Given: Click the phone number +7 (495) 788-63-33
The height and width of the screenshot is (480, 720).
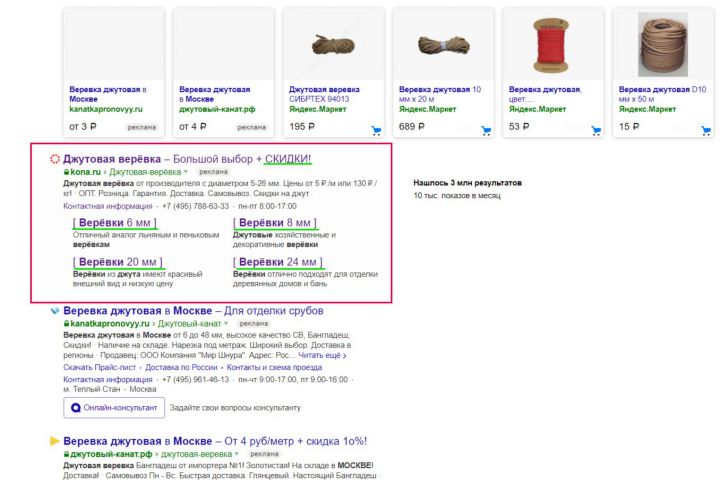Looking at the screenshot, I should tap(195, 206).
